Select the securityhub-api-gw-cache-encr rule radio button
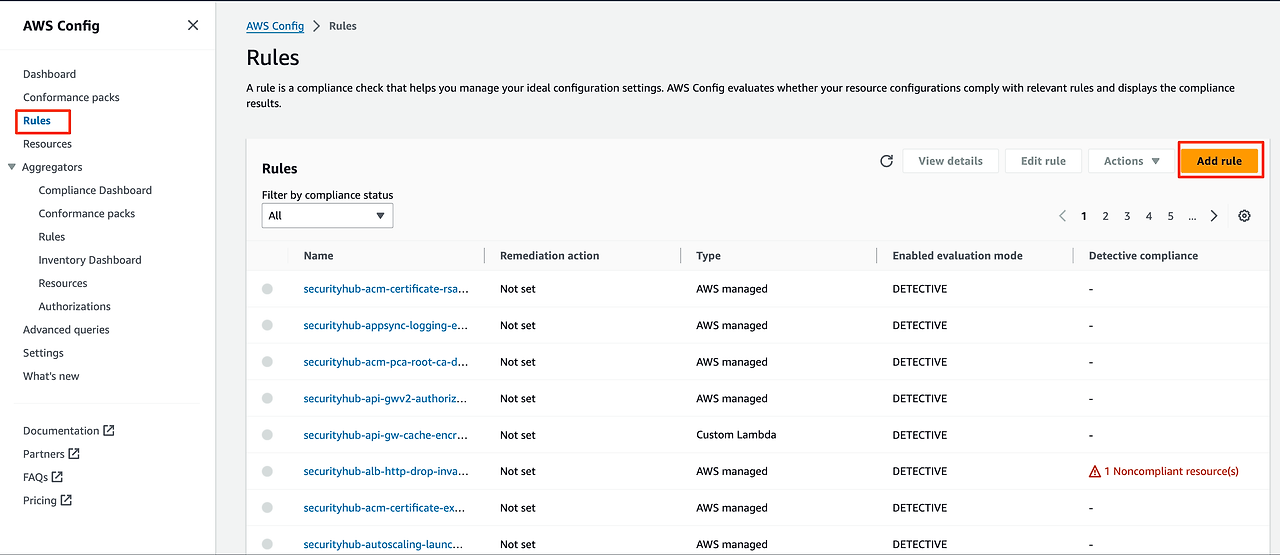The height and width of the screenshot is (555, 1280). click(267, 435)
